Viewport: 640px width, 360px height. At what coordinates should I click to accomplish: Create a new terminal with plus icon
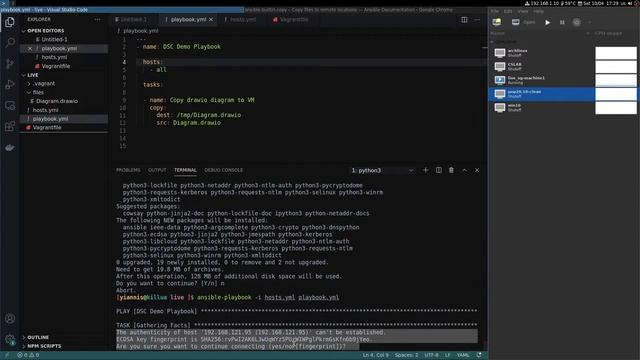point(425,170)
